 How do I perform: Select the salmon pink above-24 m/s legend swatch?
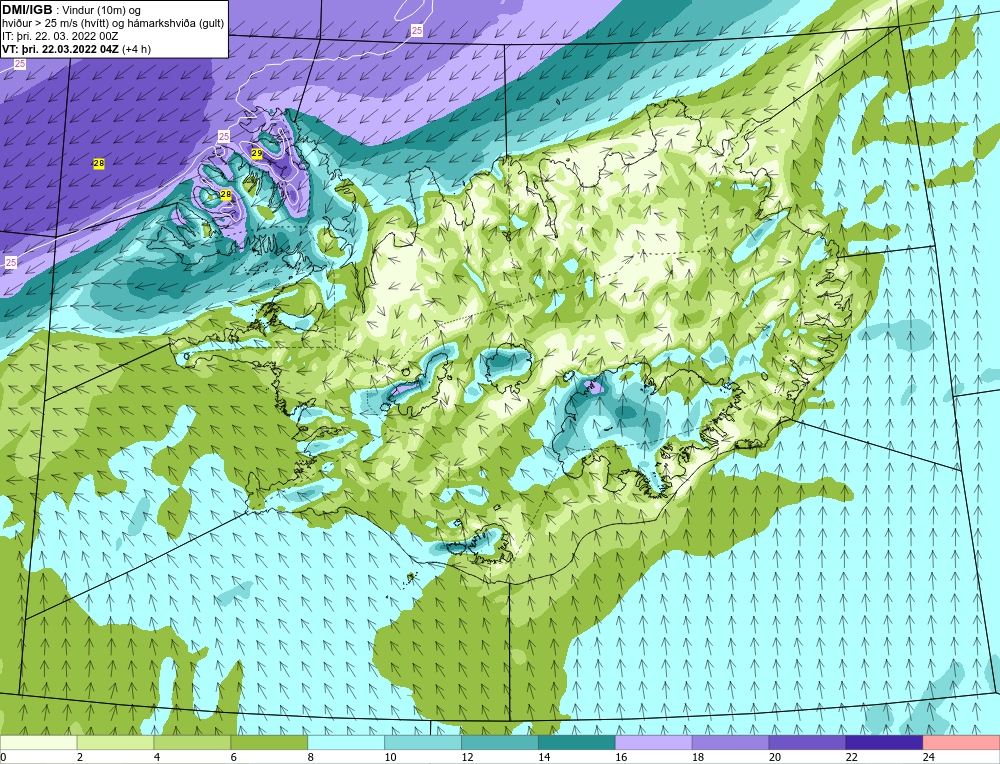click(961, 742)
